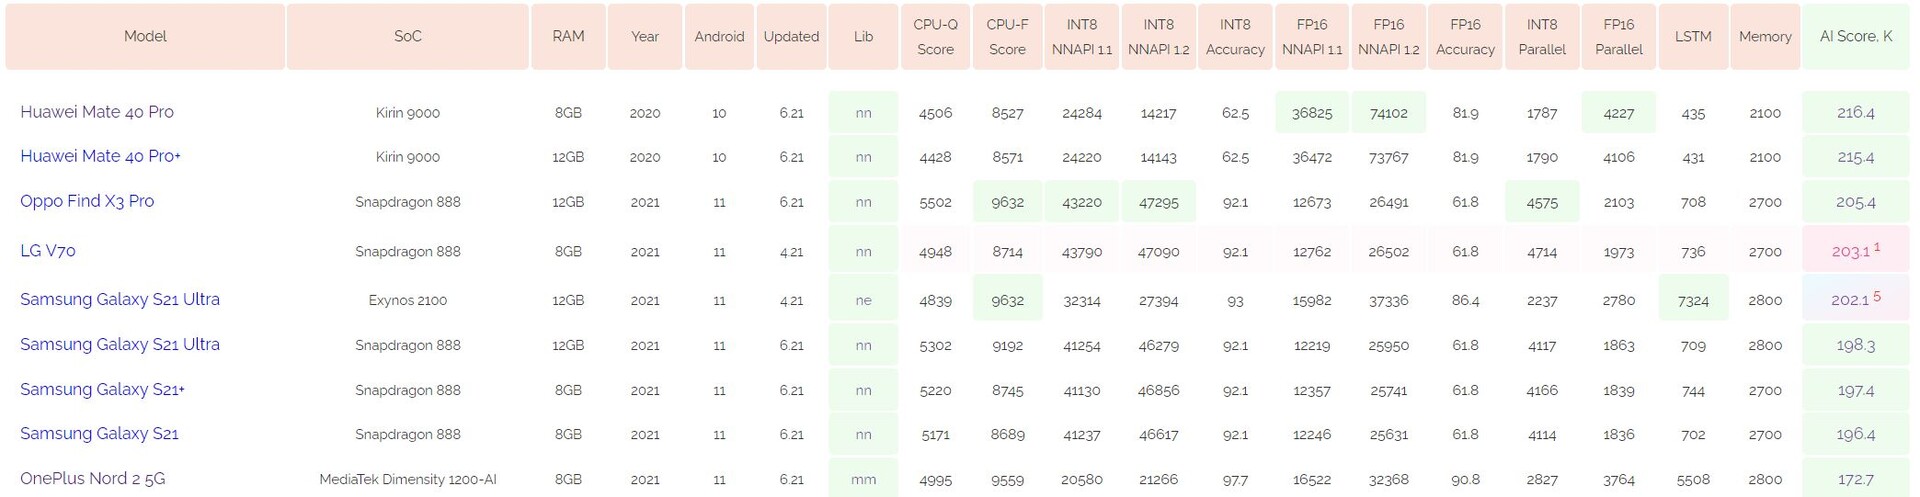
Task: Click the Lib column header
Action: coord(863,37)
